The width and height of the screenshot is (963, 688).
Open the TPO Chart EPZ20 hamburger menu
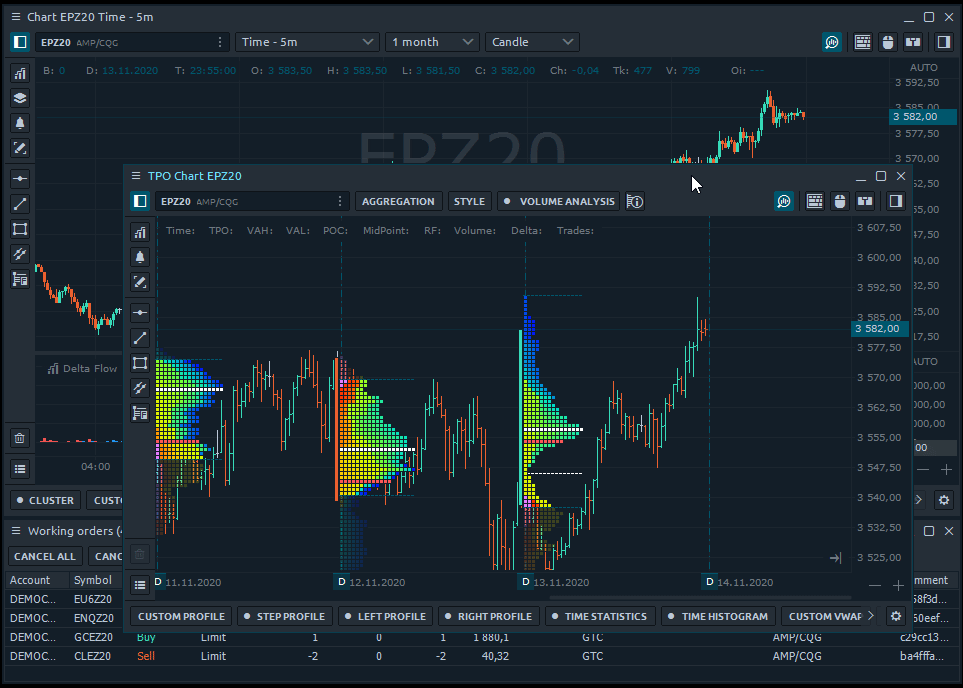click(x=136, y=176)
